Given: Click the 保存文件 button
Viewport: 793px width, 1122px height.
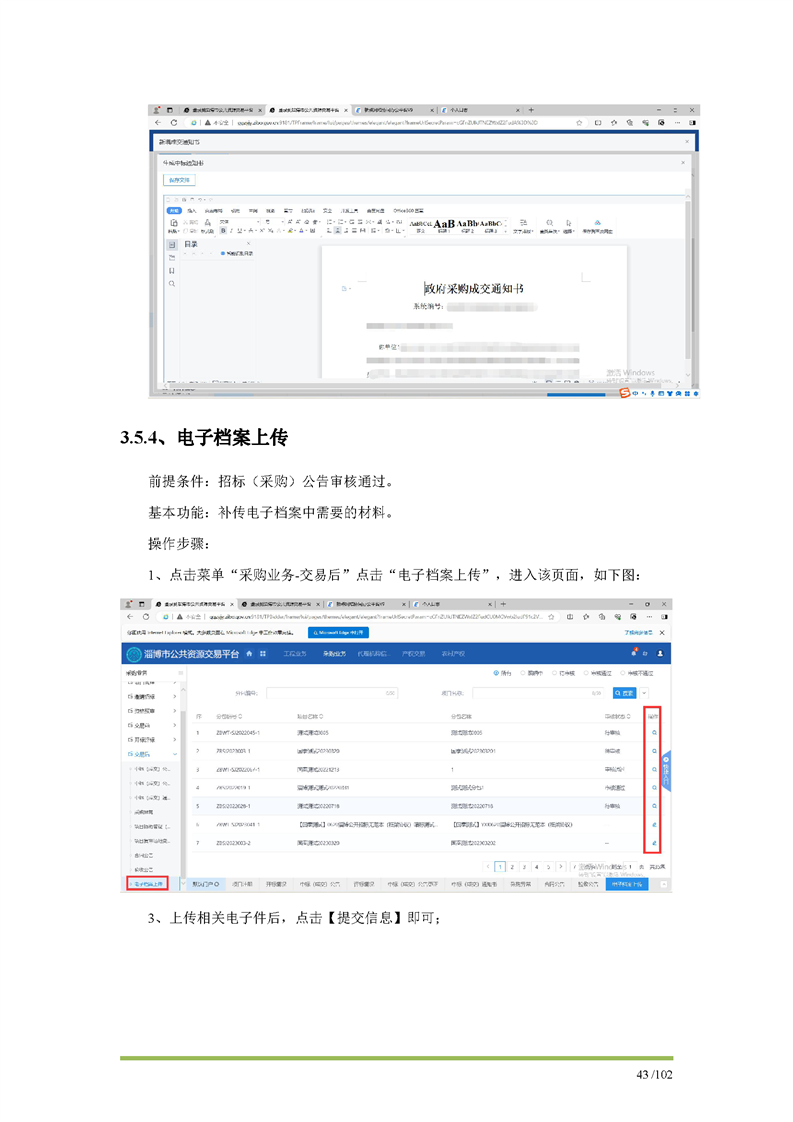Looking at the screenshot, I should [x=177, y=180].
